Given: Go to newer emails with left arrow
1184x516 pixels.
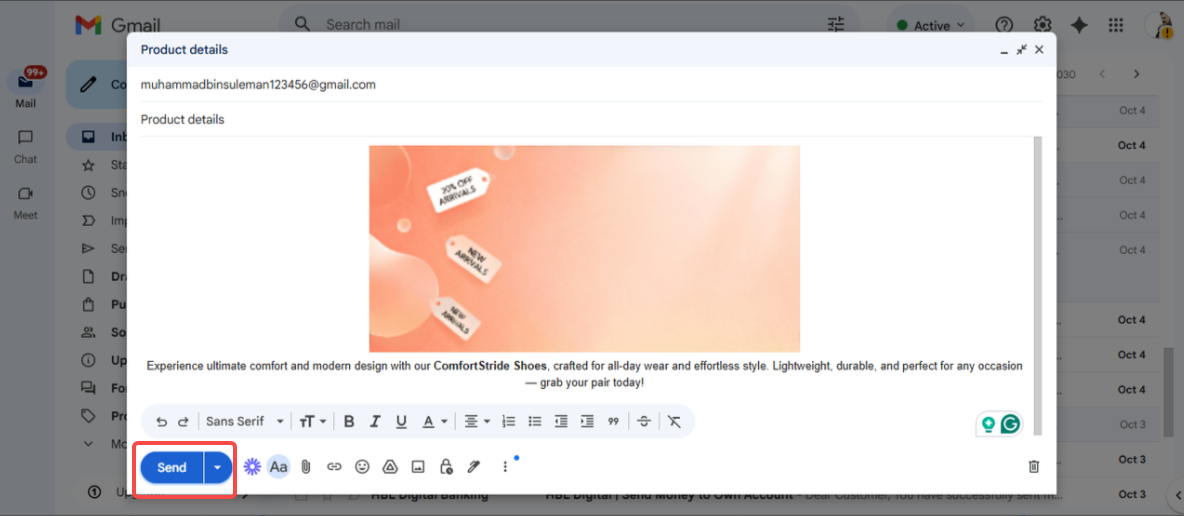Looking at the screenshot, I should click(1103, 74).
